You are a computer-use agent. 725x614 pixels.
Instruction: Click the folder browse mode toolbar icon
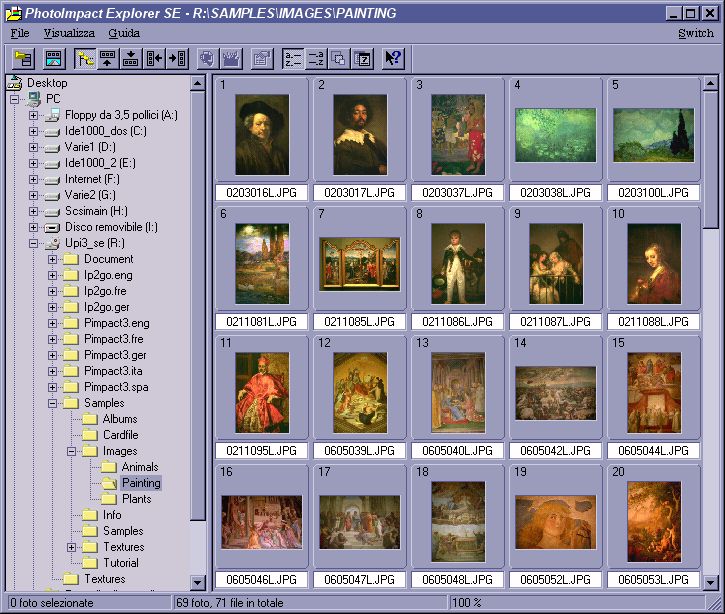[x=23, y=58]
